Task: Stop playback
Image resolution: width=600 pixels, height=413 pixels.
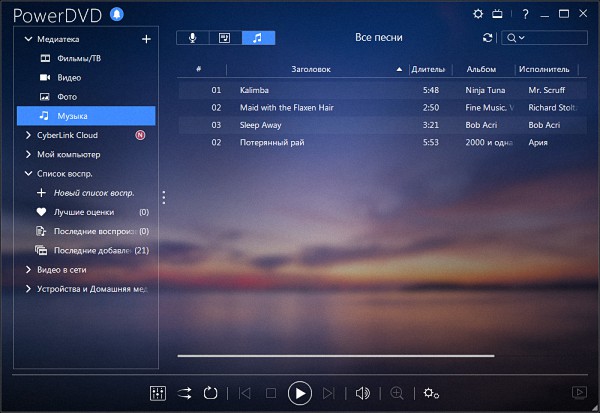Action: click(271, 393)
